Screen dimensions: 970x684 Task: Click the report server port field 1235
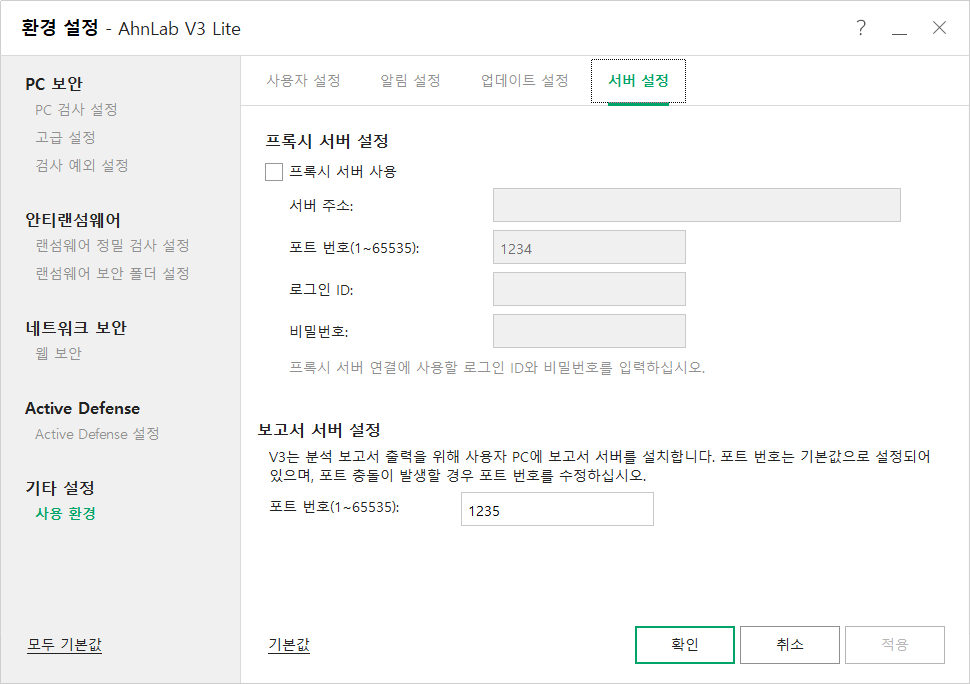(x=557, y=509)
